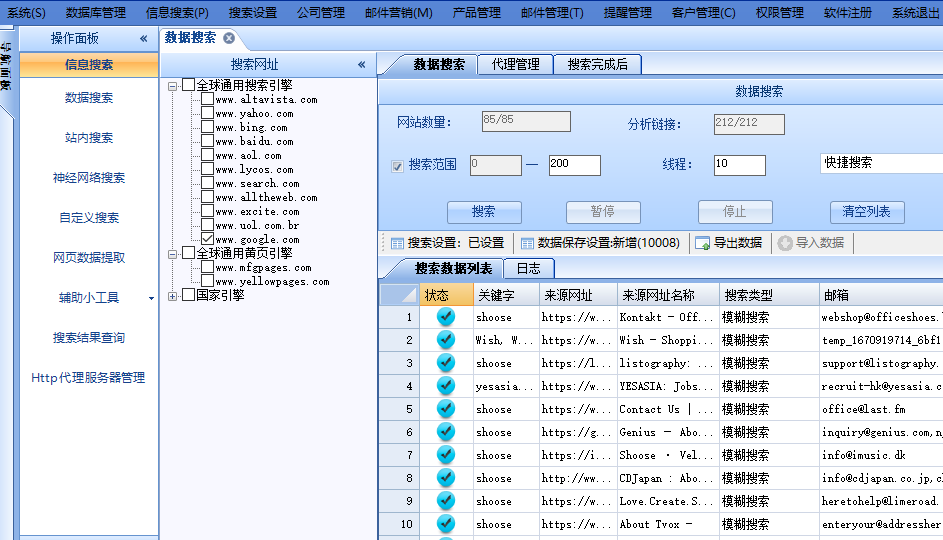Click status checkmark icon in row 3
This screenshot has height=540, width=943.
pos(446,363)
